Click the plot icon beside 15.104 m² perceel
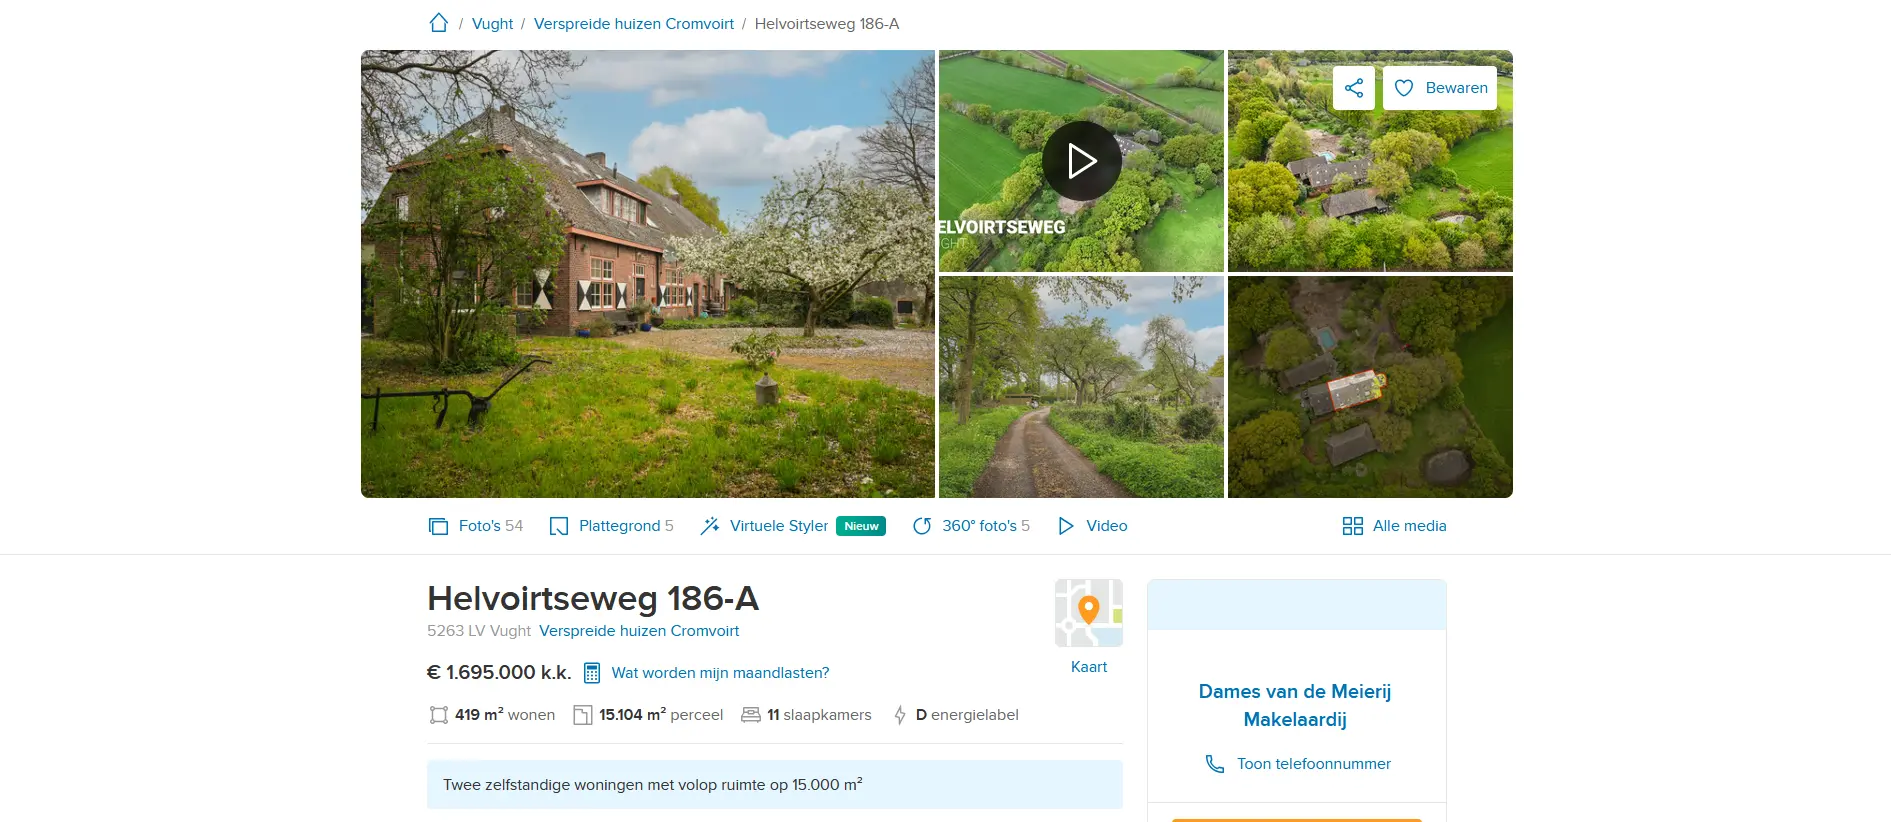This screenshot has width=1891, height=822. coord(583,715)
